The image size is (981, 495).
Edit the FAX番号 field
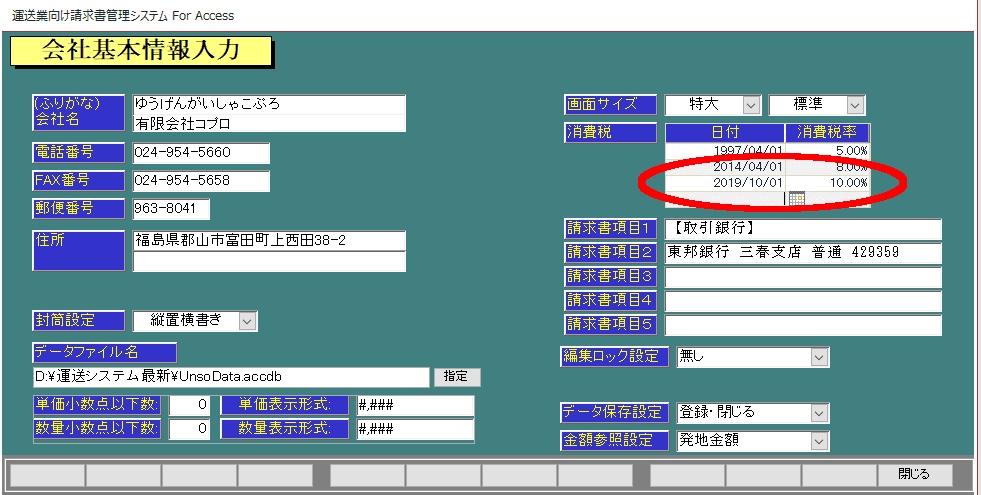coord(201,181)
